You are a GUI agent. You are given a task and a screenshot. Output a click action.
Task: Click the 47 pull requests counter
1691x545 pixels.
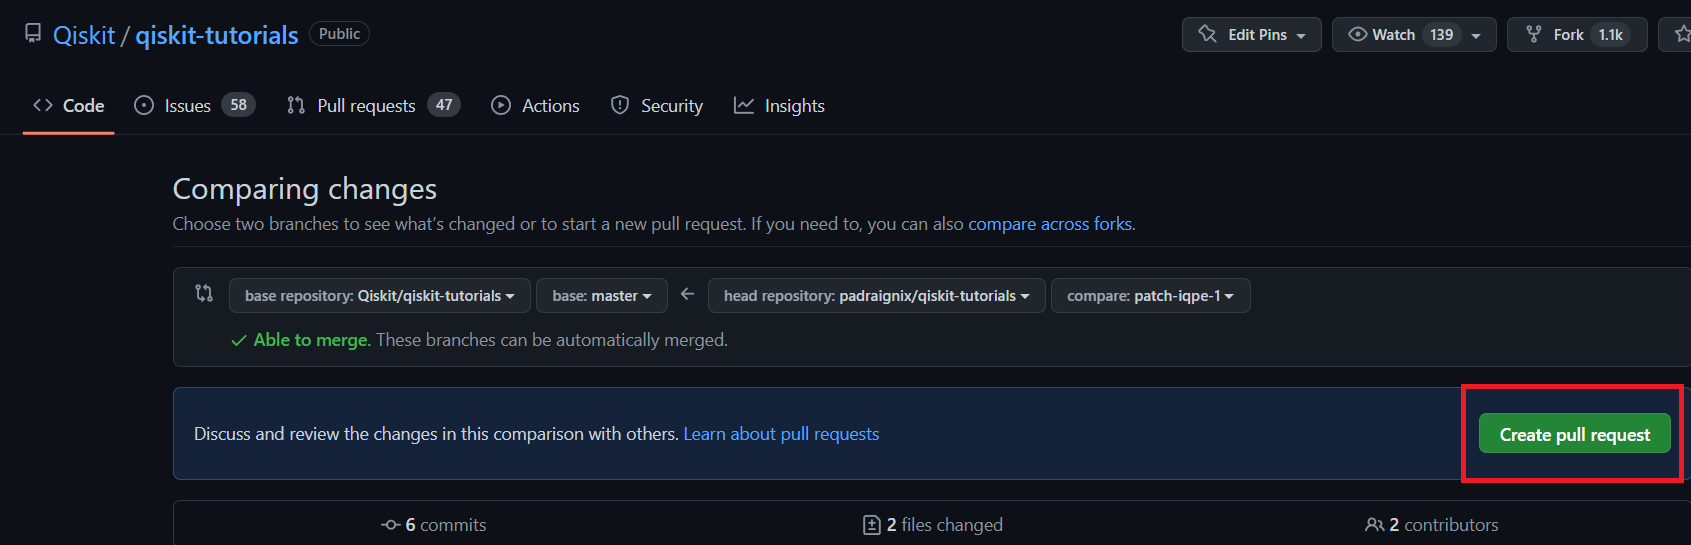pyautogui.click(x=444, y=105)
